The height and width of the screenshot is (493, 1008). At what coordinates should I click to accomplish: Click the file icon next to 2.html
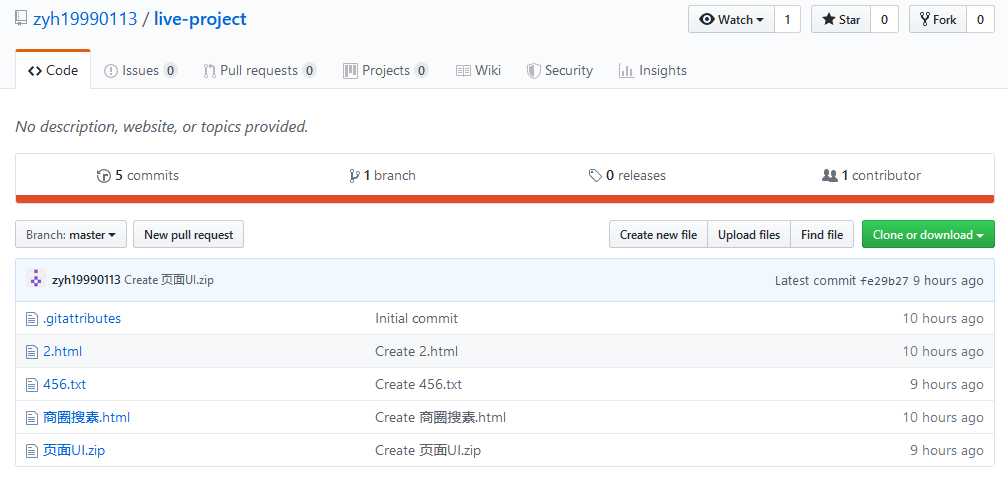pos(32,352)
